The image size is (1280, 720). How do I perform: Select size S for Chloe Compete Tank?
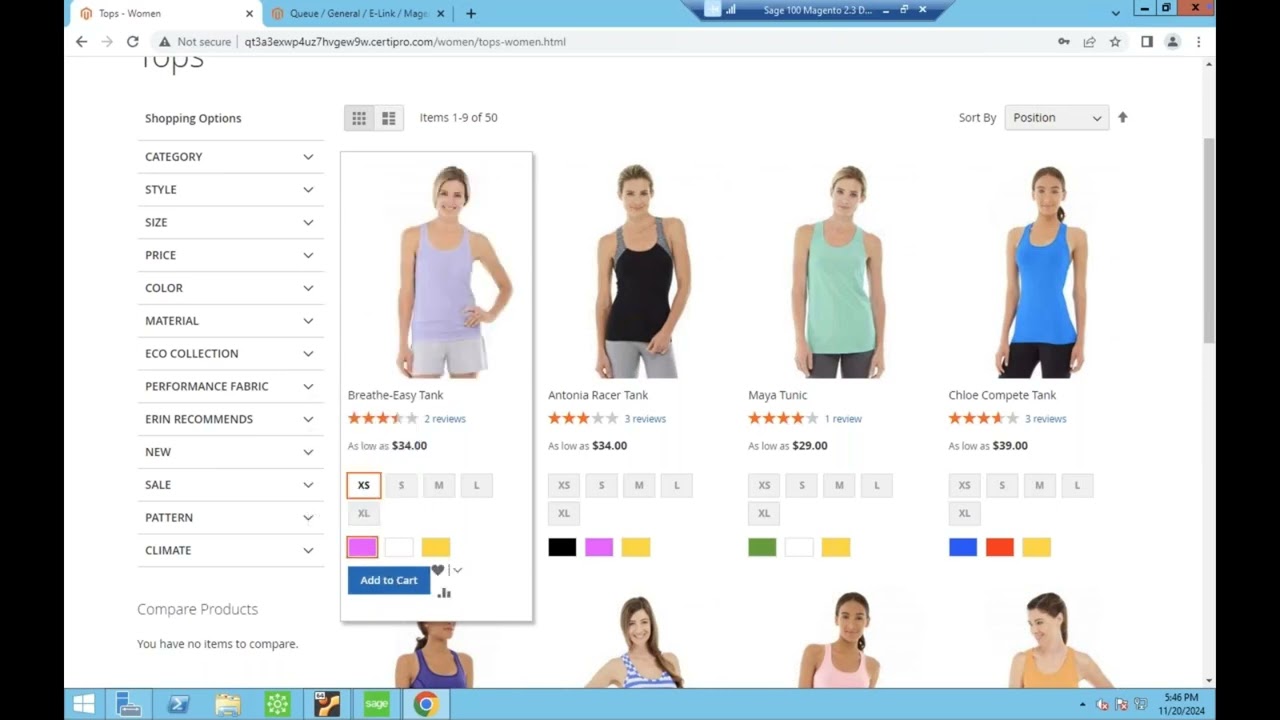click(1002, 485)
